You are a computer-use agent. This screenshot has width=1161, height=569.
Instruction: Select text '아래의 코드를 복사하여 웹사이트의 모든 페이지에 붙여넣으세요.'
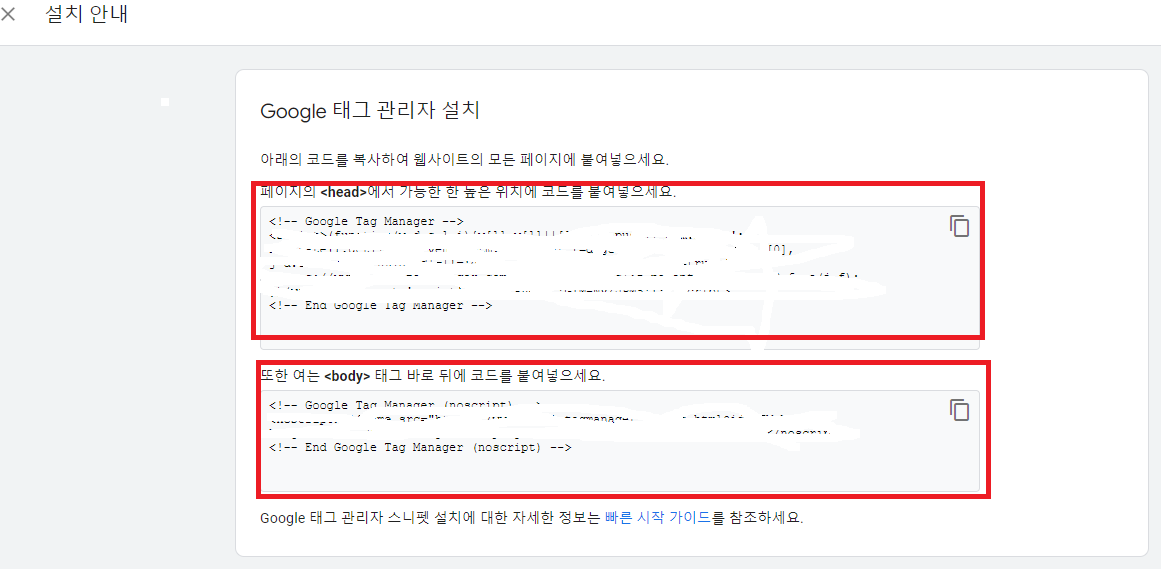coord(464,159)
